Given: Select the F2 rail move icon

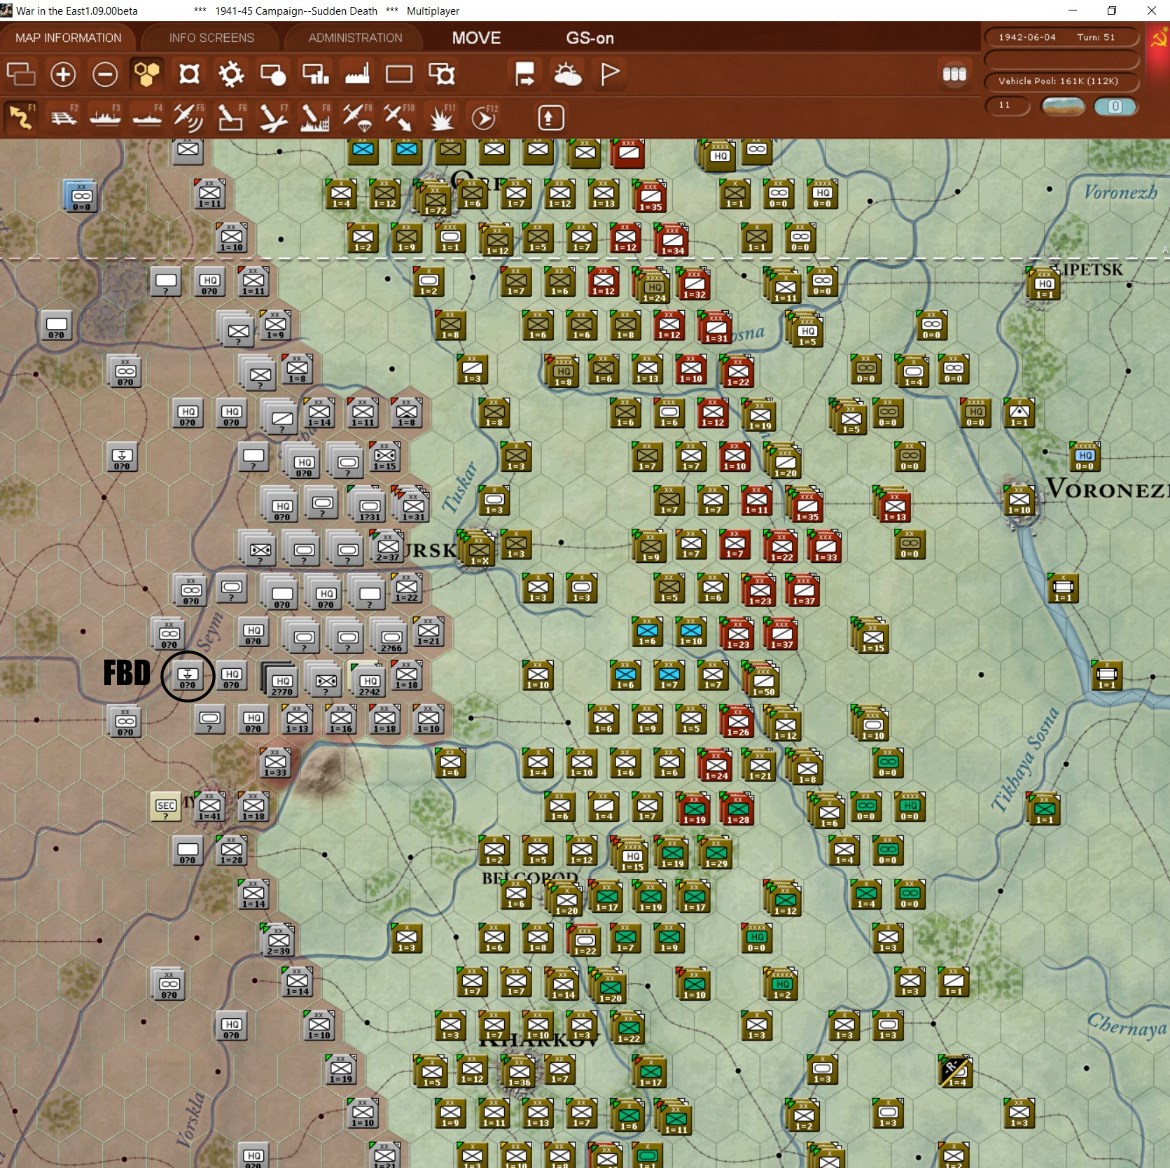Looking at the screenshot, I should coord(63,117).
